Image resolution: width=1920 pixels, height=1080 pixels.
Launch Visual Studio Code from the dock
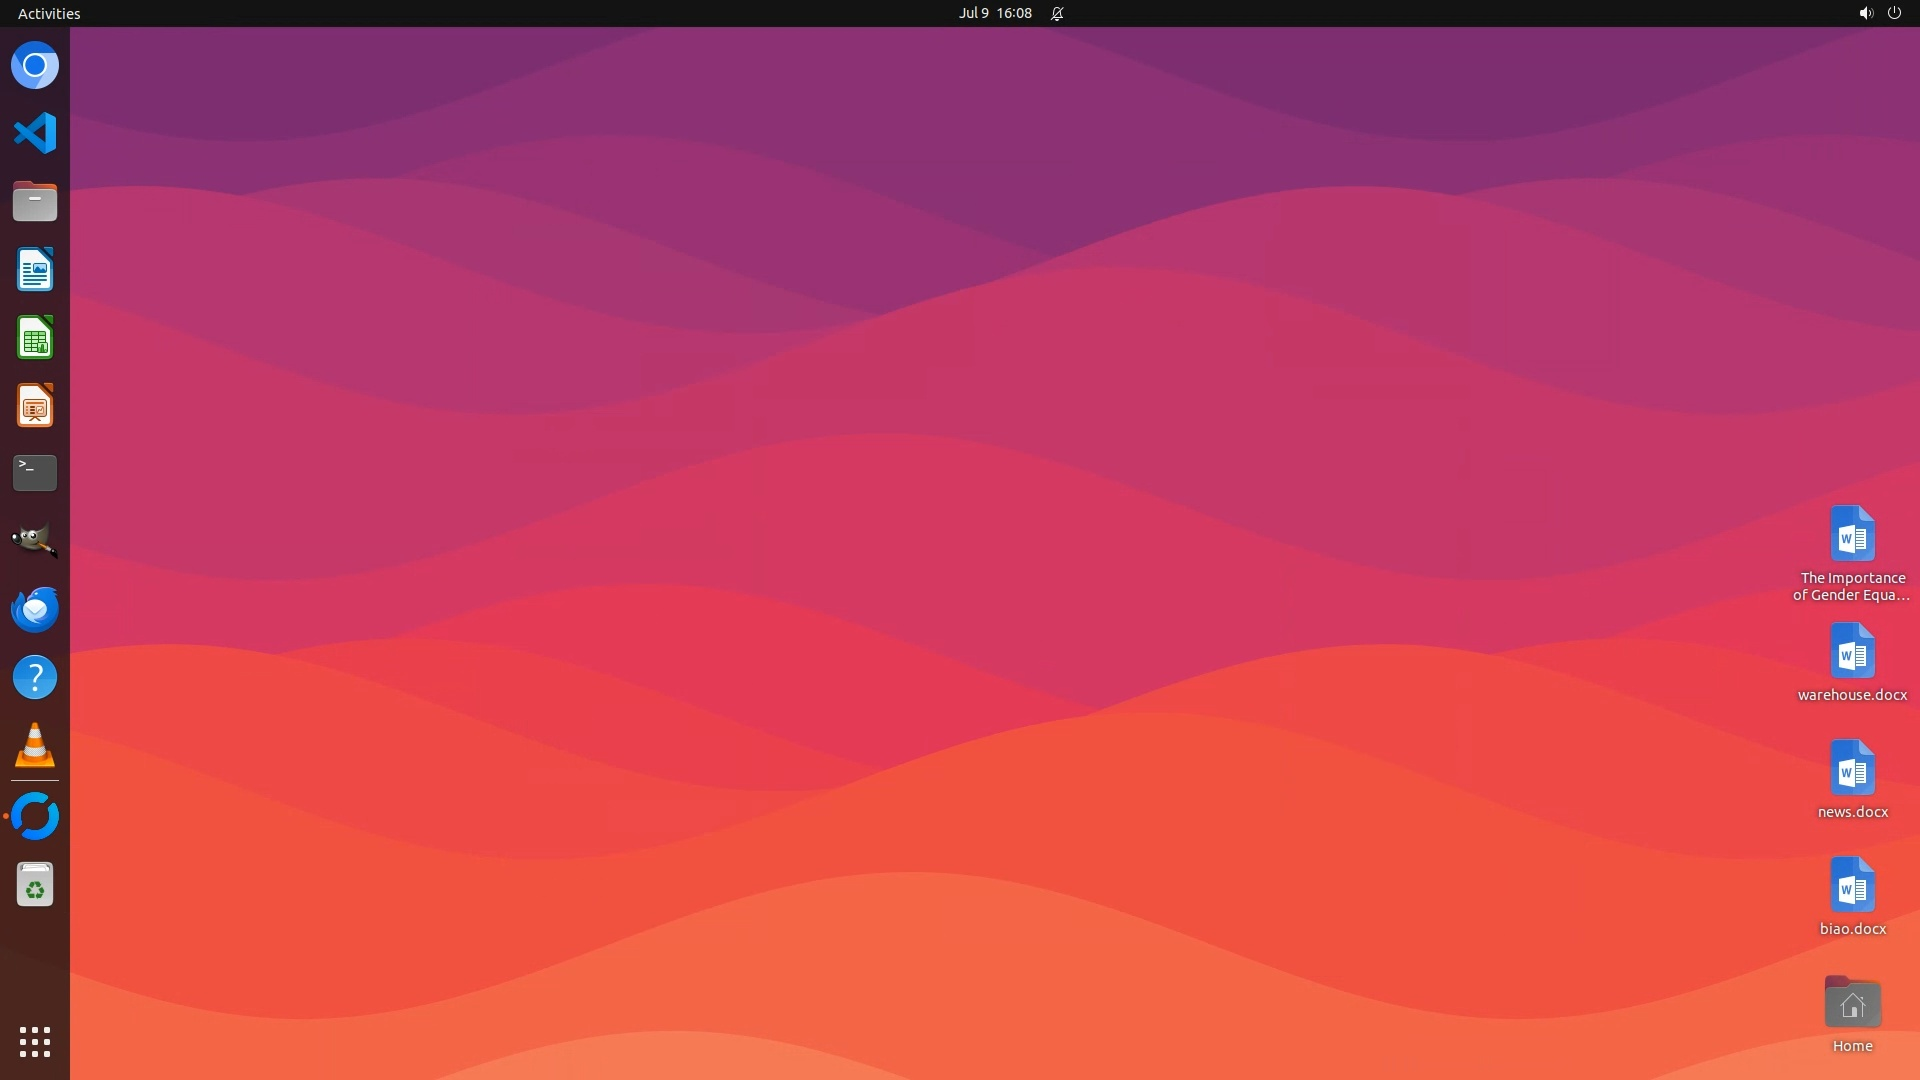[x=35, y=133]
